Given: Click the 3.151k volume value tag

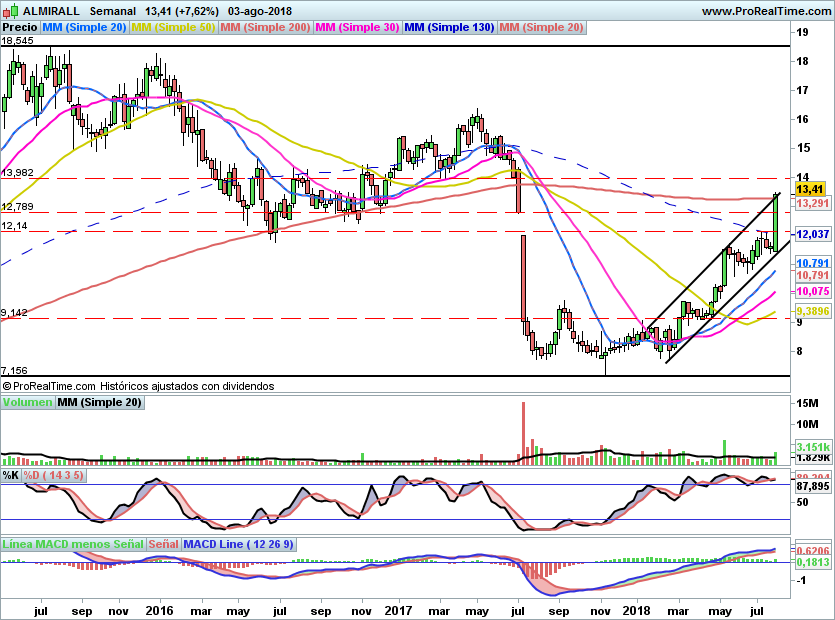Looking at the screenshot, I should (x=813, y=447).
